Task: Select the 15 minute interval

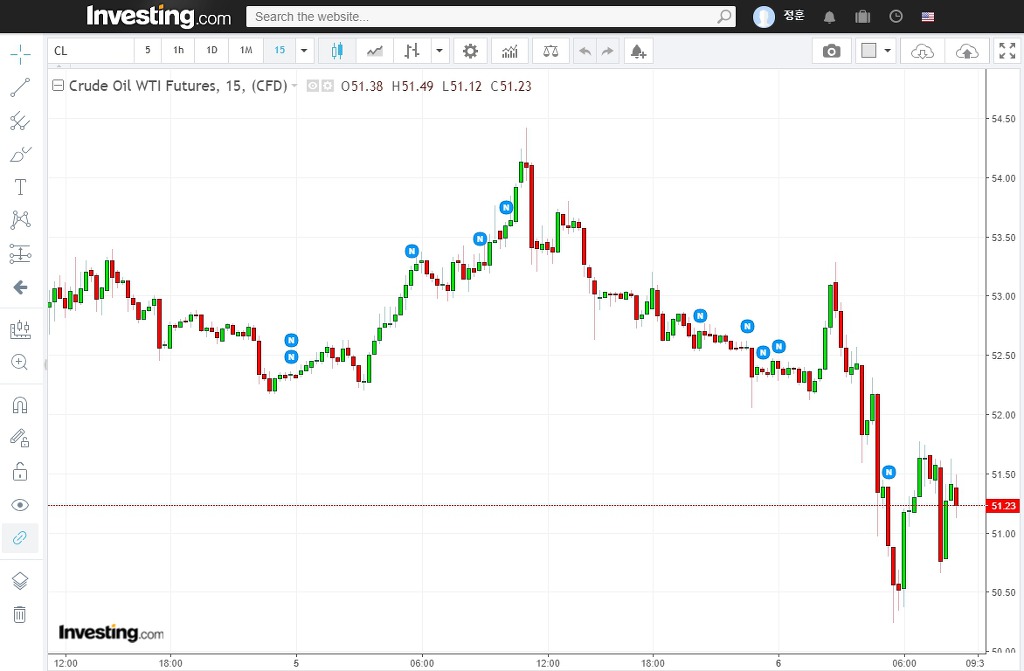Action: pos(280,50)
